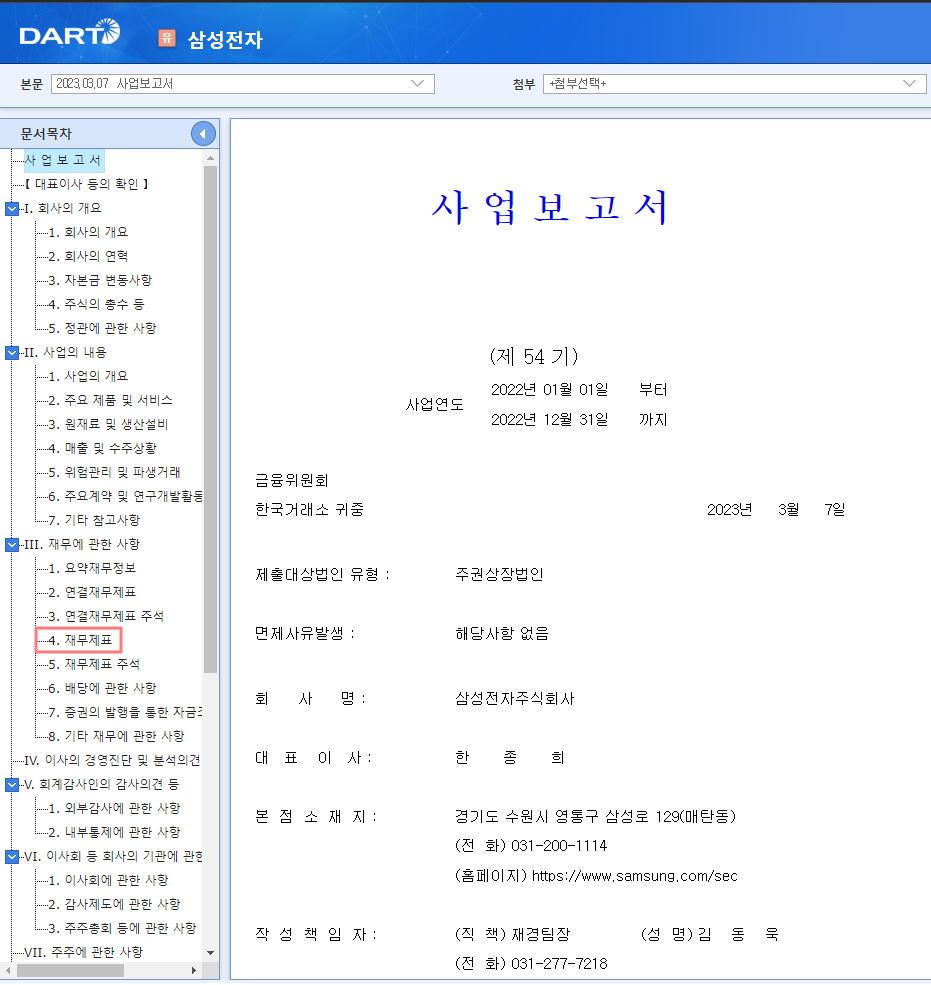This screenshot has width=931, height=985.
Task: Open 4. 재무제표 entry
Action: pos(80,640)
